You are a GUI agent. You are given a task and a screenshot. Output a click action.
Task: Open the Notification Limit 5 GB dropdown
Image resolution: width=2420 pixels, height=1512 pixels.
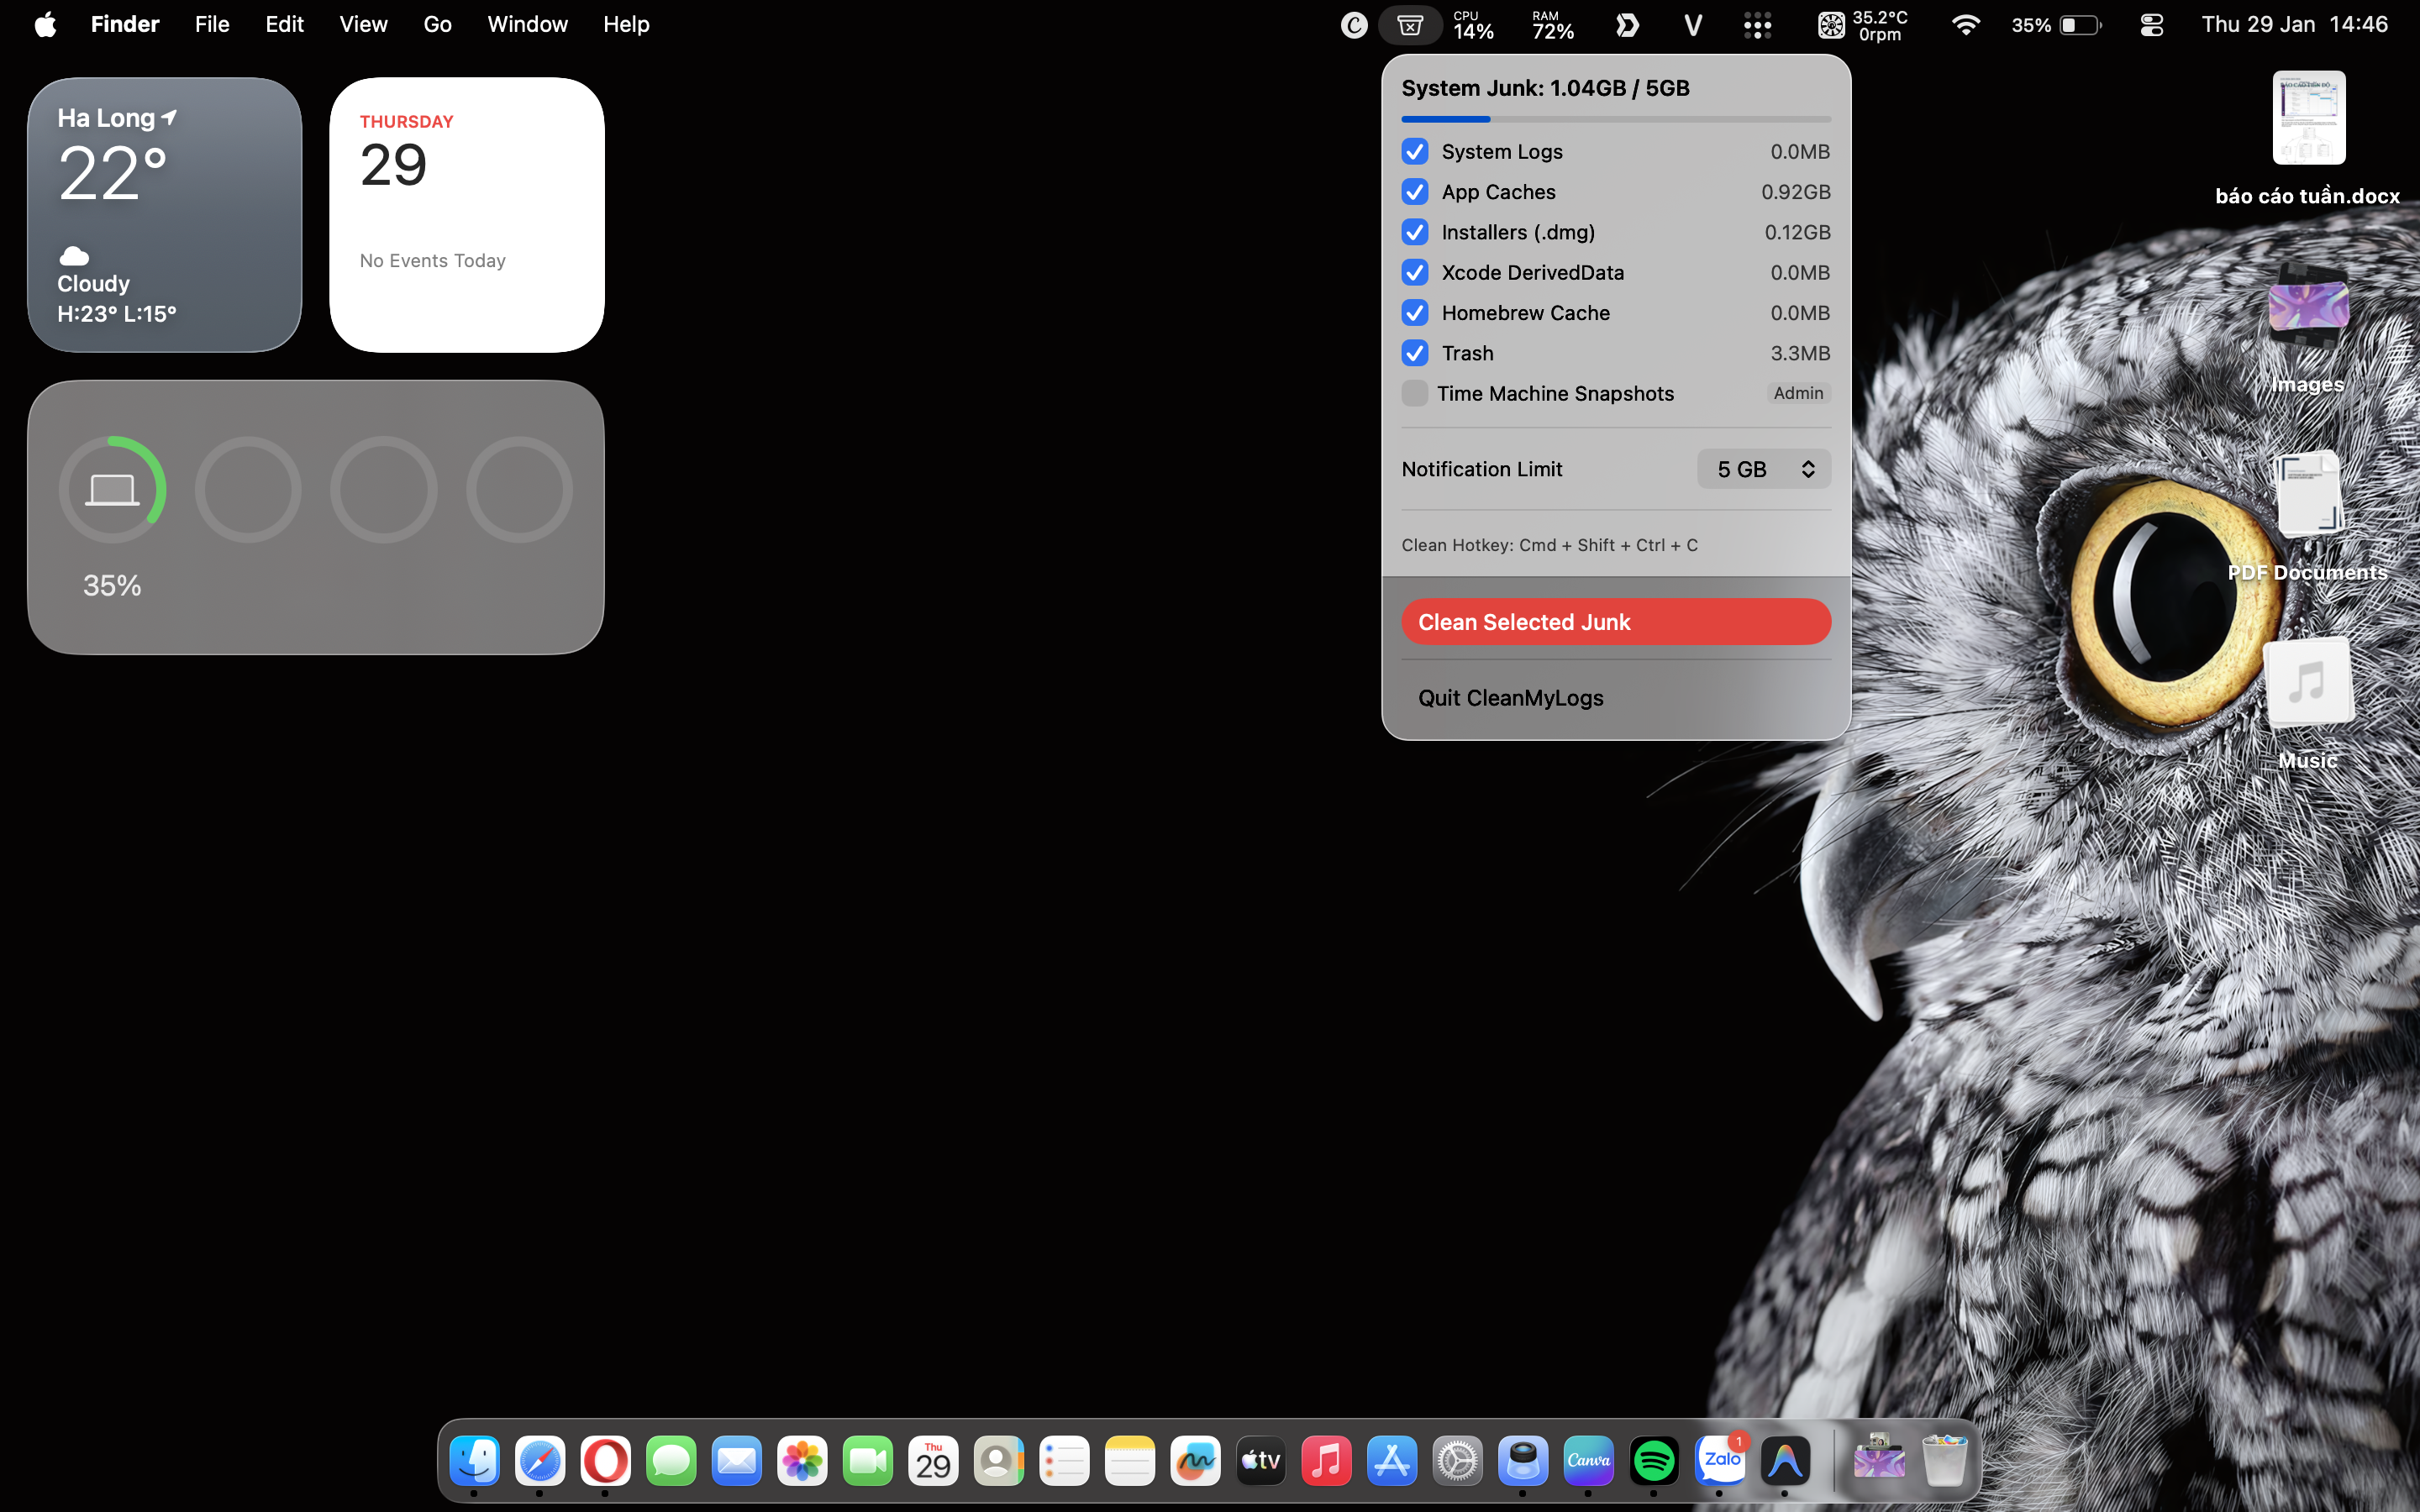pyautogui.click(x=1763, y=469)
